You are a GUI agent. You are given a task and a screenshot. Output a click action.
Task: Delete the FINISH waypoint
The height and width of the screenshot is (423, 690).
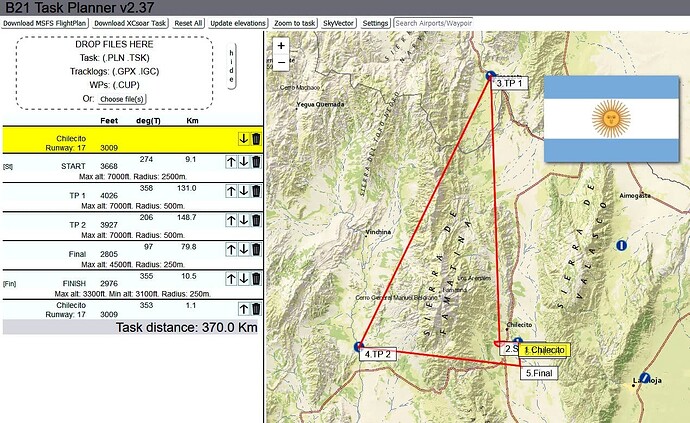click(x=256, y=279)
